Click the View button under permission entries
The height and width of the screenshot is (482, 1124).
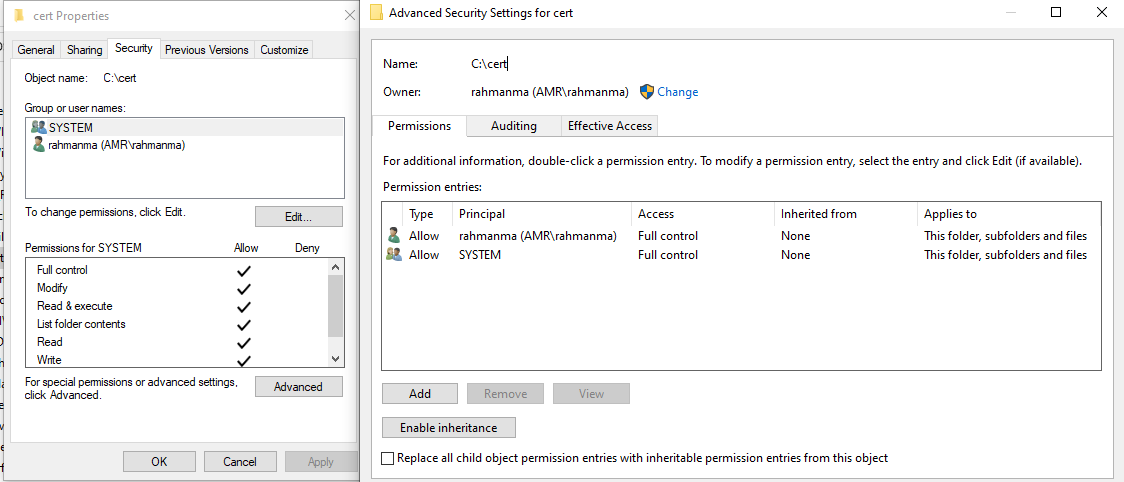coord(591,394)
